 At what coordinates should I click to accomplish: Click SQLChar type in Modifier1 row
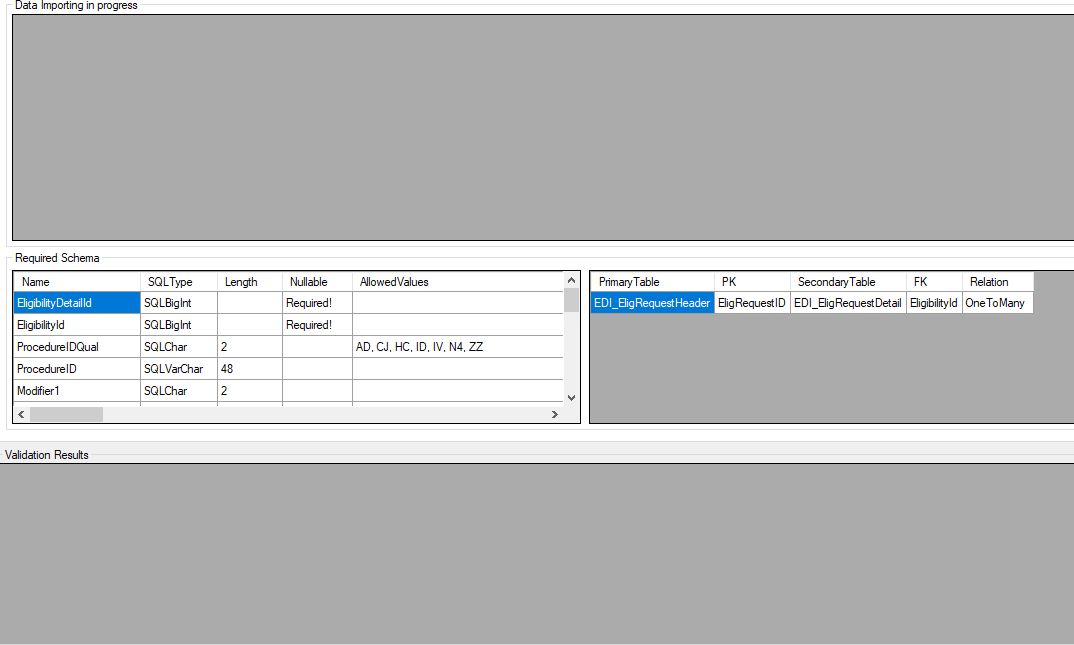tap(179, 390)
